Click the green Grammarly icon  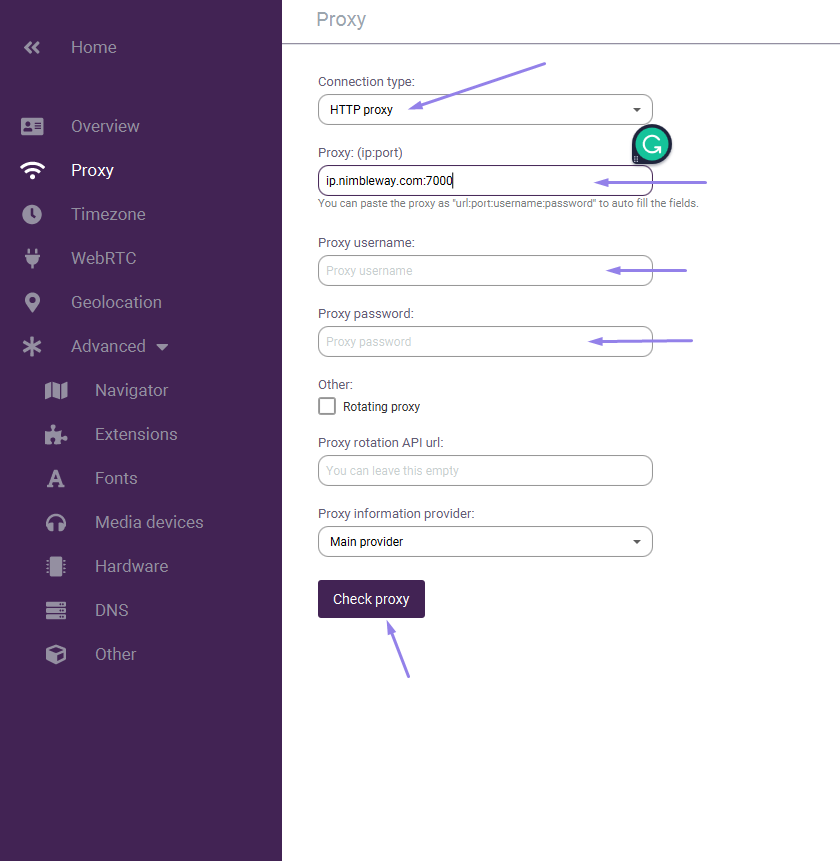652,144
